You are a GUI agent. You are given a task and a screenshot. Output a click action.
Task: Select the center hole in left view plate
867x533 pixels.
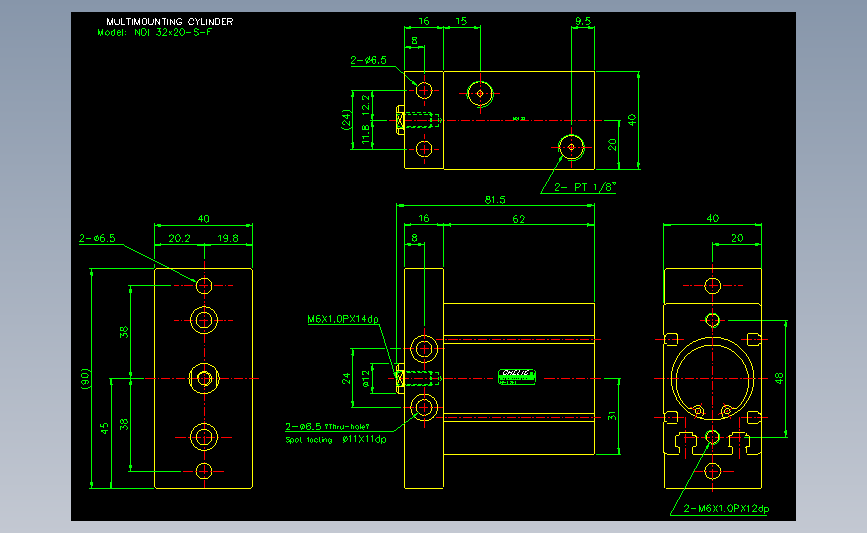204,379
